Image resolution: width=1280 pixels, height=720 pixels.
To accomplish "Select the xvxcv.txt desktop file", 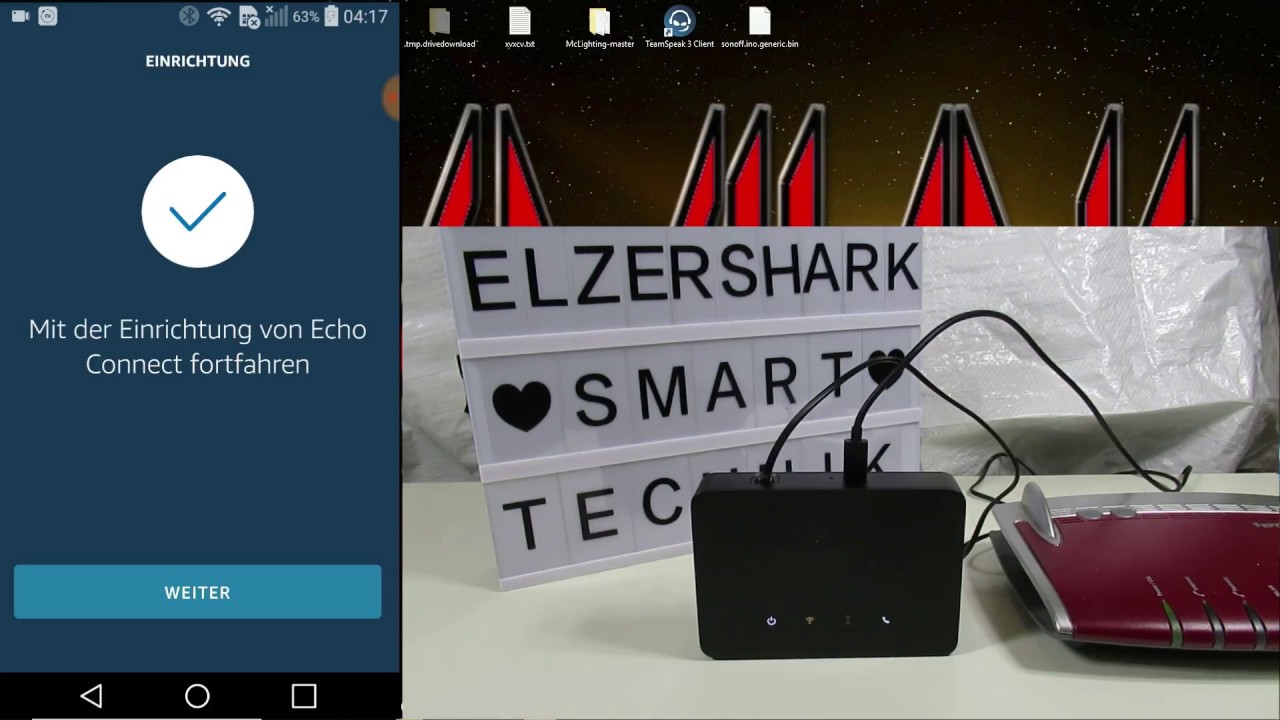I will (x=520, y=28).
